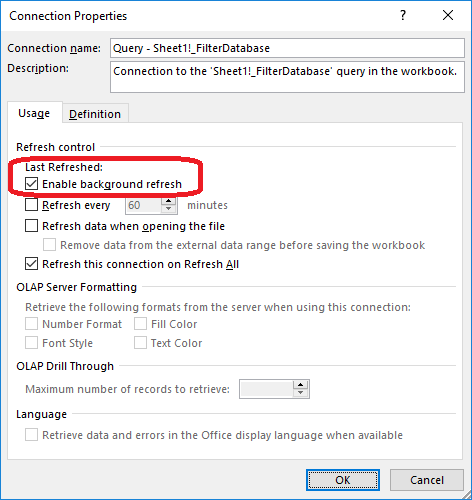Click in the Connection name field
The height and width of the screenshot is (500, 472).
(x=287, y=48)
